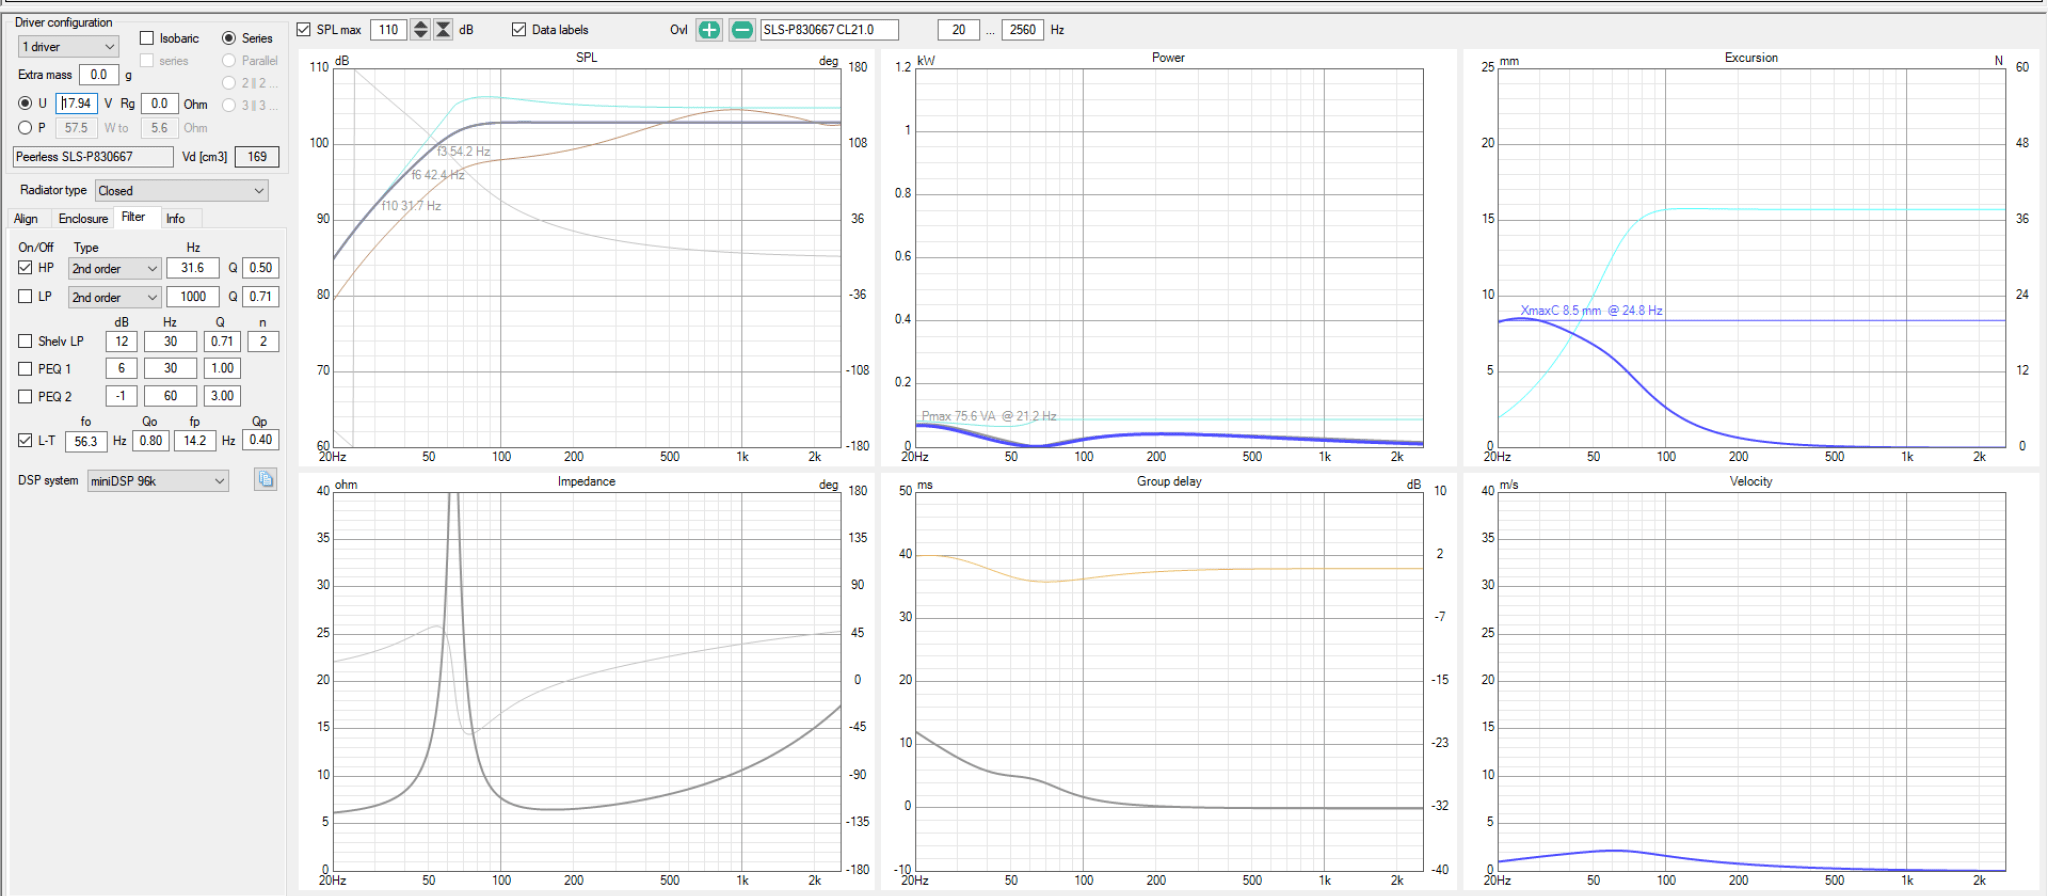
Task: Click the f10 31.7 Hz data label
Action: (x=411, y=206)
